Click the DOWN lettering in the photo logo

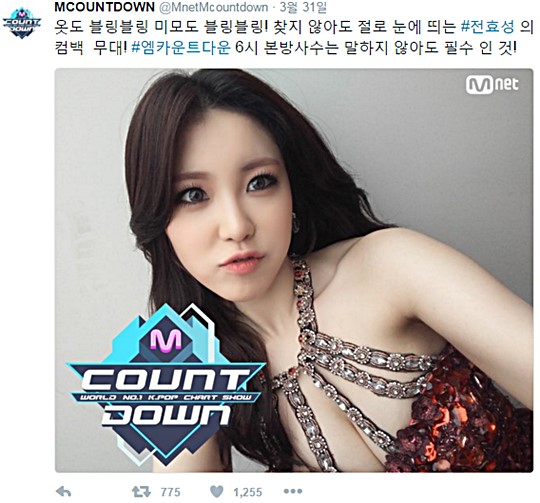166,415
